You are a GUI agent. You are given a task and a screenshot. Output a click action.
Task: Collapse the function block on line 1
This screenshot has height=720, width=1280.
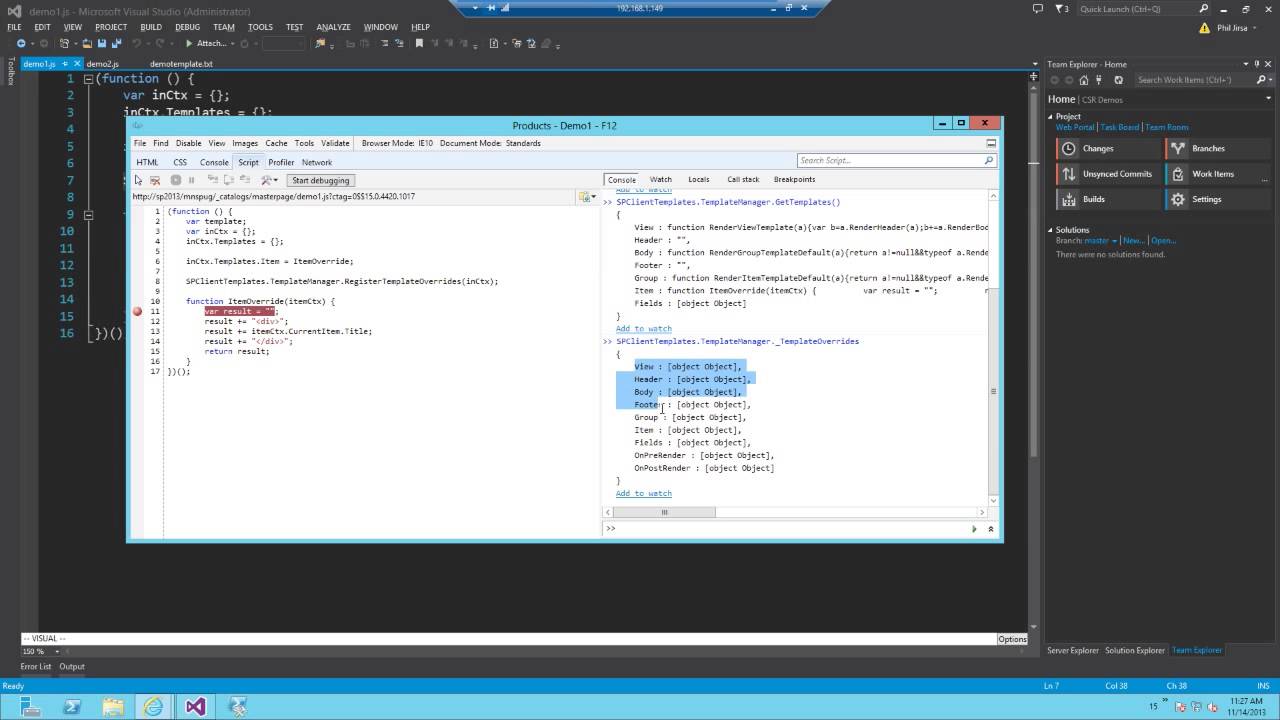coord(88,79)
